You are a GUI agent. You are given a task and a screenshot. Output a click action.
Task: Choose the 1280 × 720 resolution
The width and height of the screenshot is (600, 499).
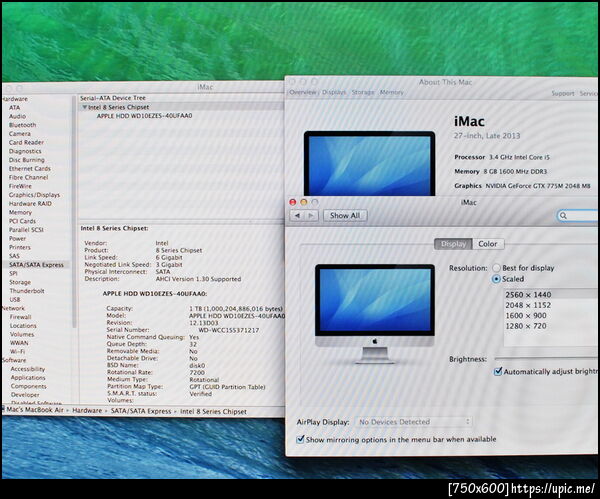(550, 326)
